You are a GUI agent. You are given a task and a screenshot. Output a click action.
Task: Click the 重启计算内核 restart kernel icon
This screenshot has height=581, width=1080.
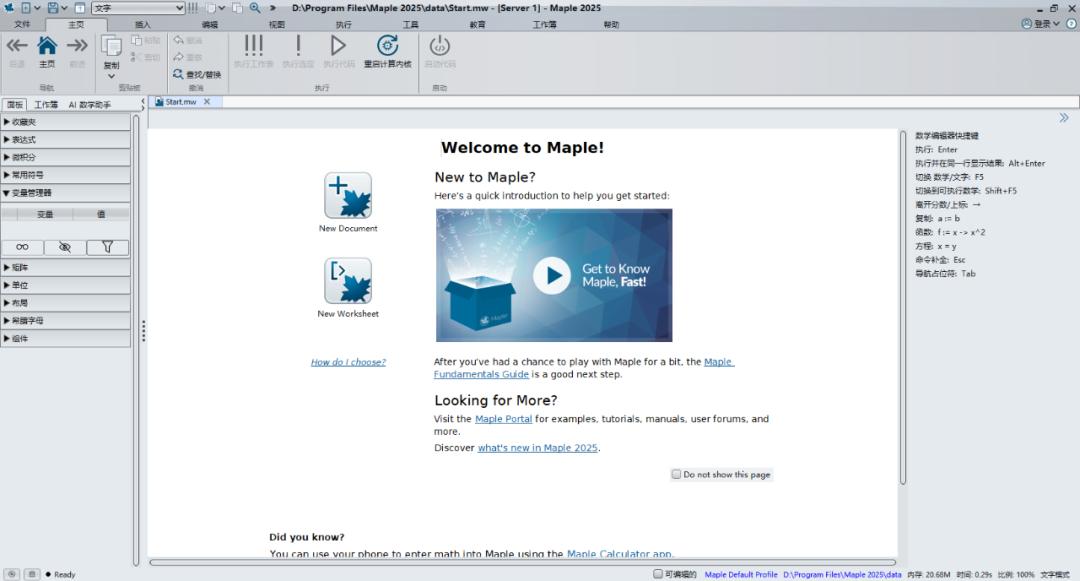387,47
